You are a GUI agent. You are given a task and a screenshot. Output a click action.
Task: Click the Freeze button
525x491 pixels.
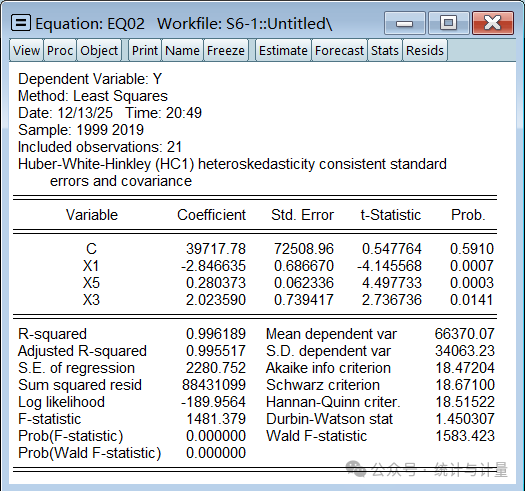[x=226, y=51]
